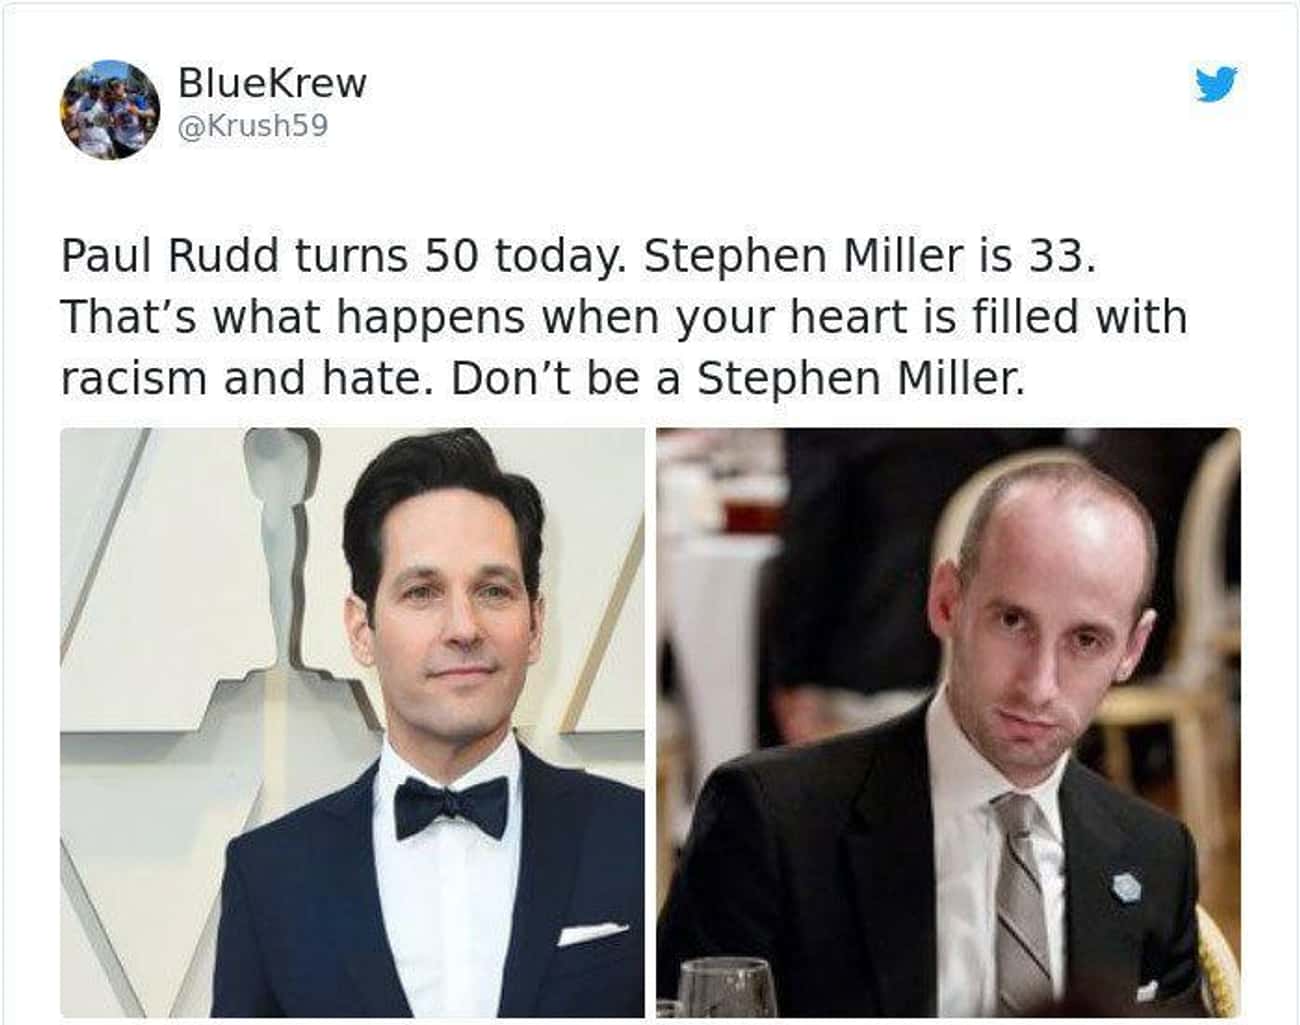1300x1025 pixels.
Task: Click the tweet line starting "racism and hate"
Action: pos(543,379)
